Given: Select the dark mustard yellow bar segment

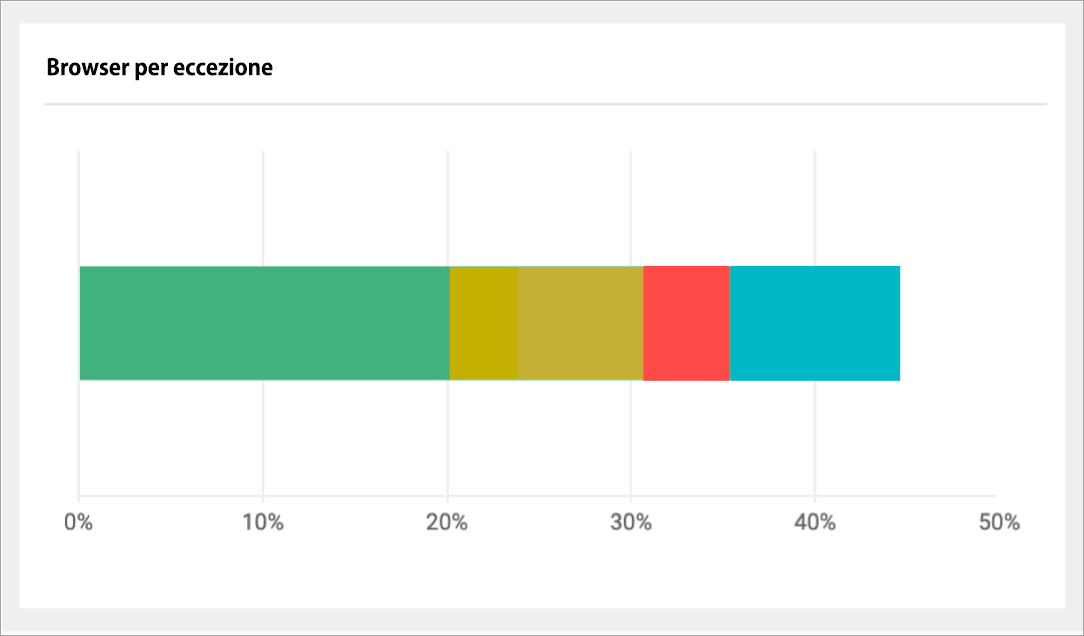Looking at the screenshot, I should coord(484,323).
